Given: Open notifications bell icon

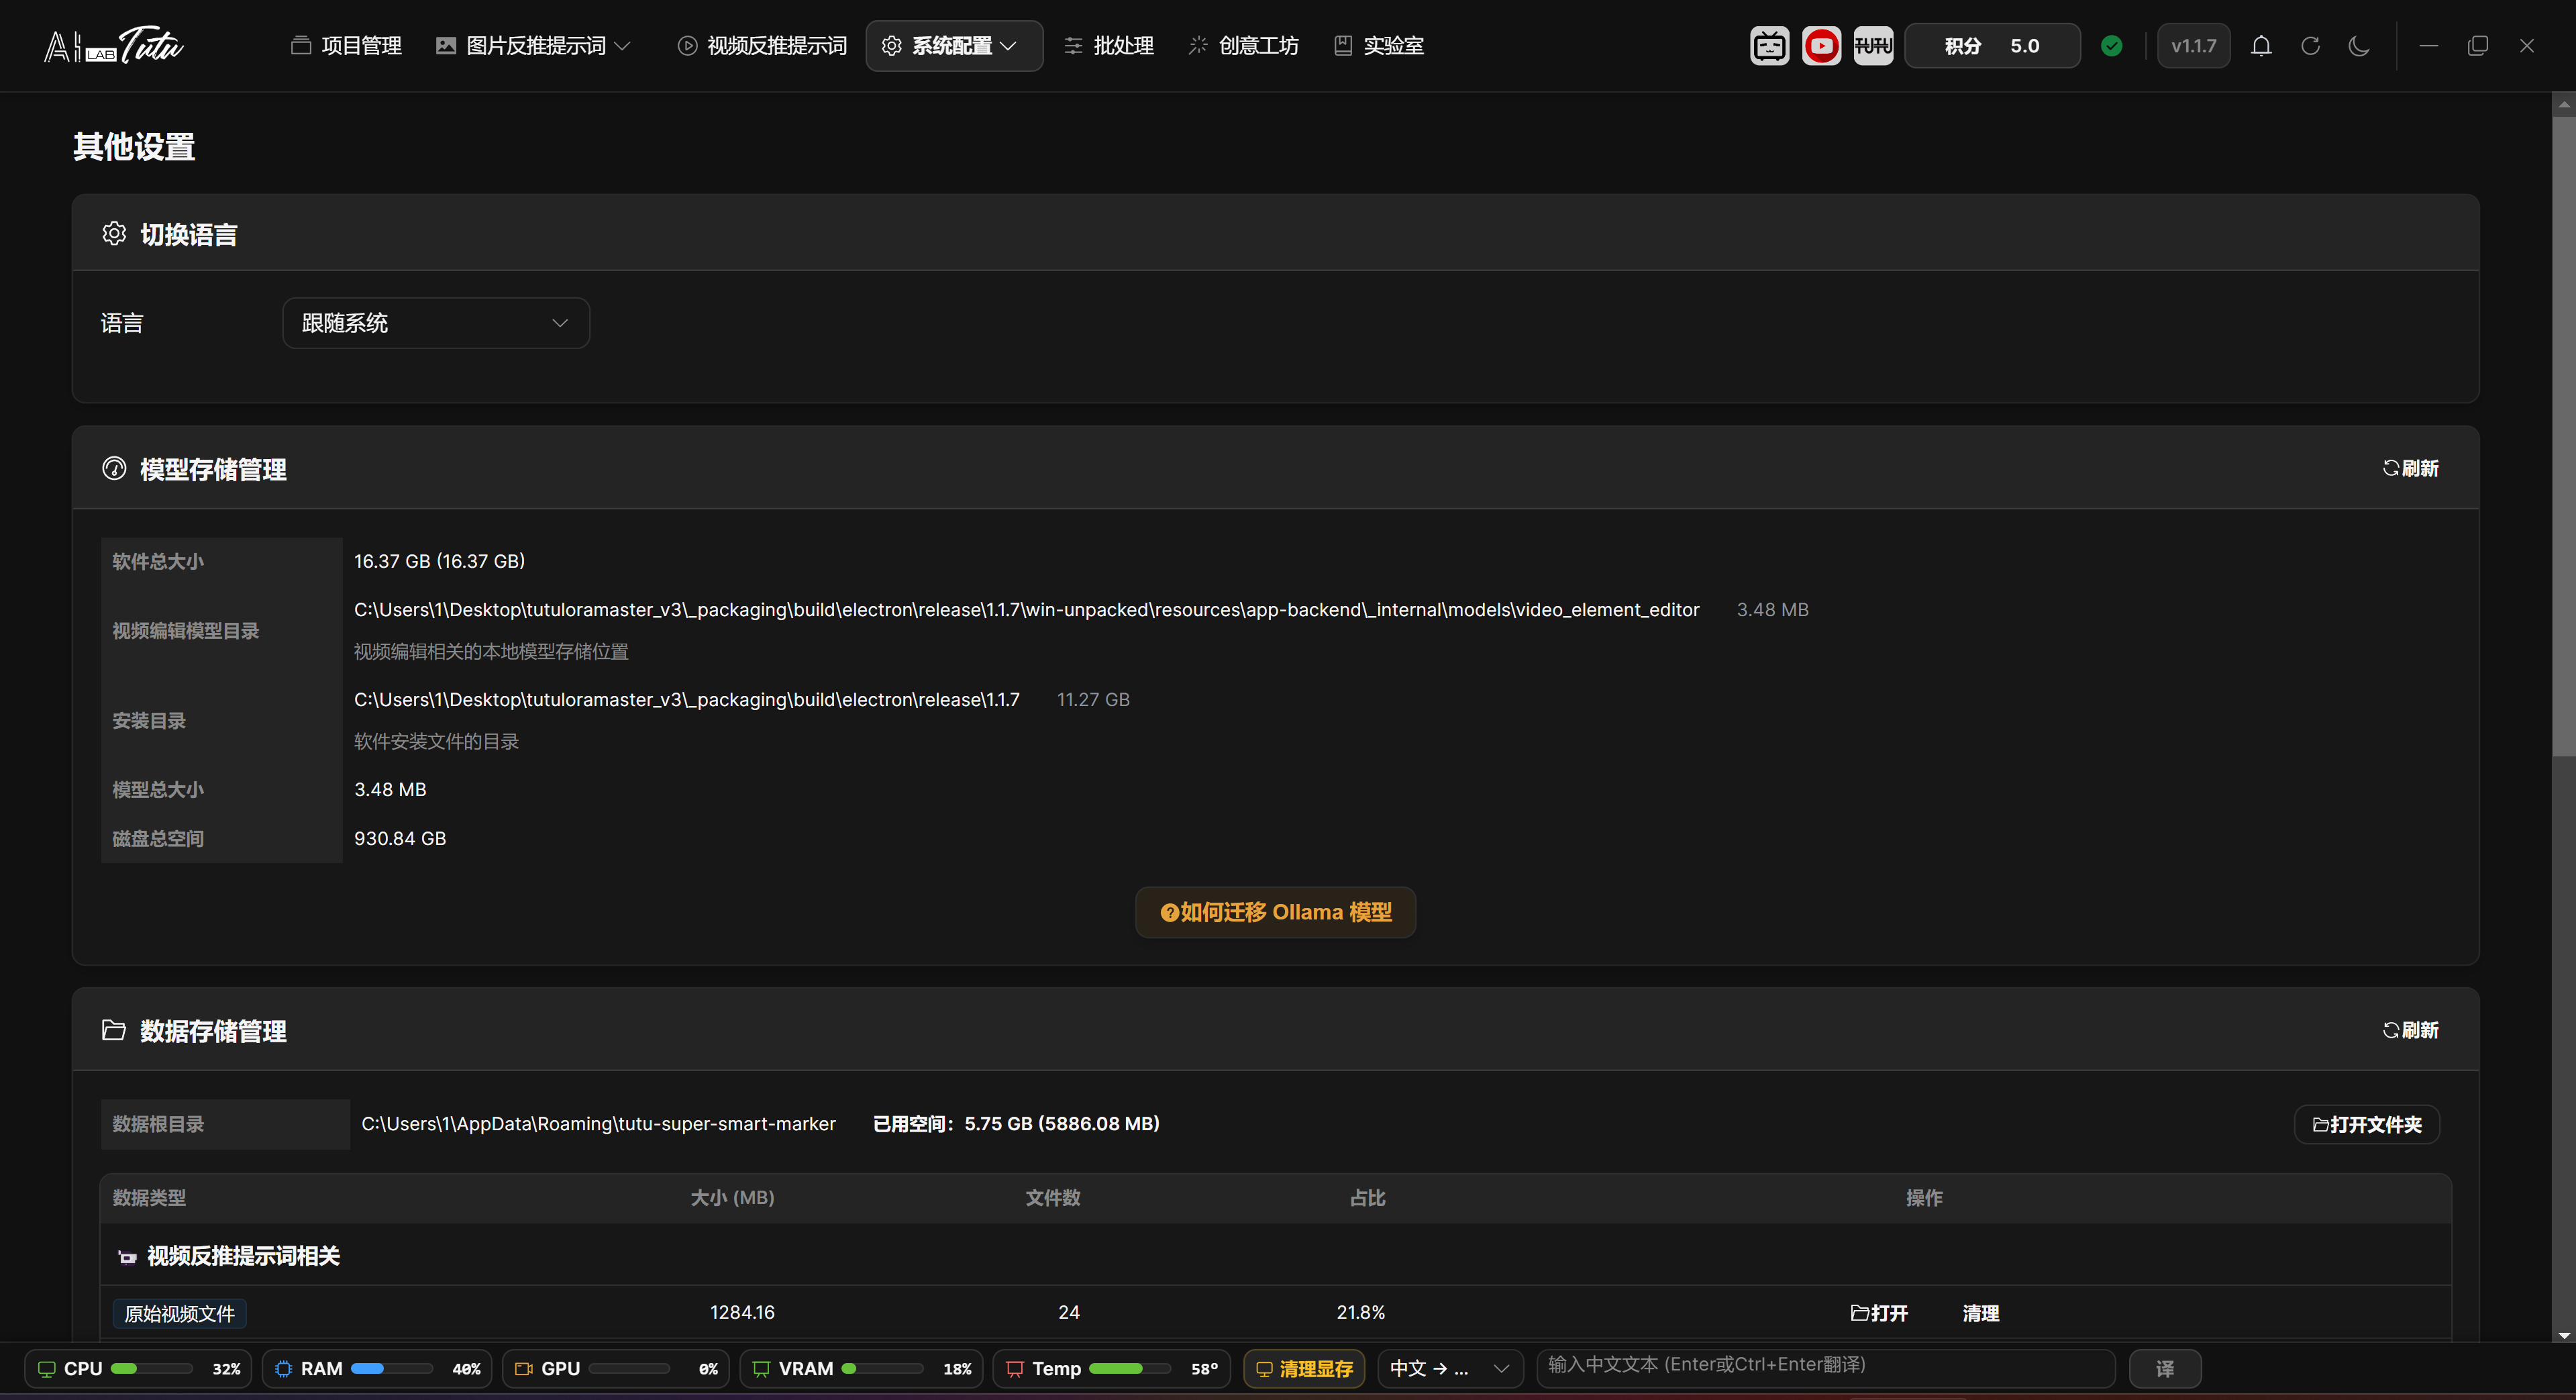Looking at the screenshot, I should [x=2261, y=46].
